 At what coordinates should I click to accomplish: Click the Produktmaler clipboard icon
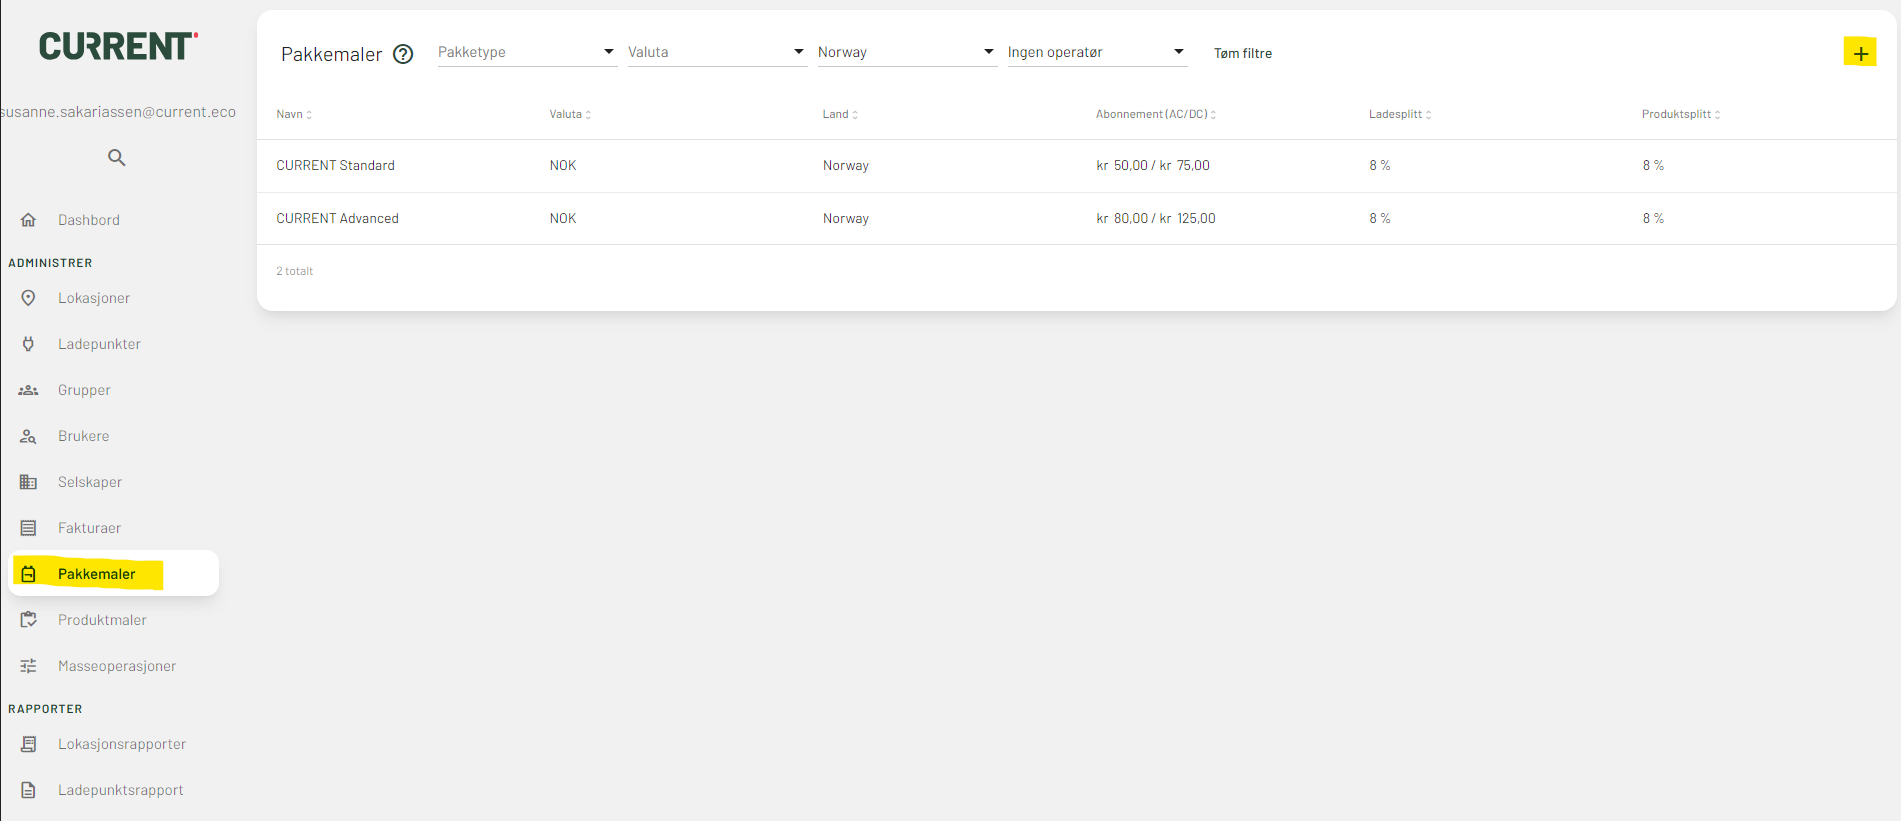[x=28, y=620]
